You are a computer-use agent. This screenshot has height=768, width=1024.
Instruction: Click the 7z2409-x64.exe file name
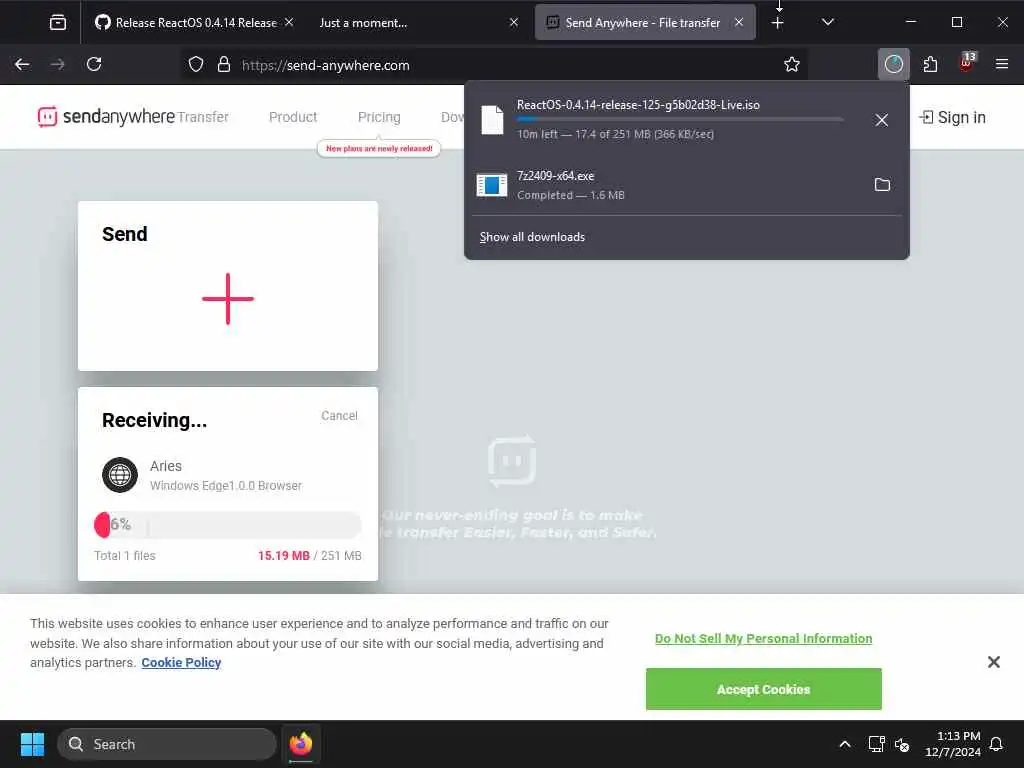(x=556, y=176)
